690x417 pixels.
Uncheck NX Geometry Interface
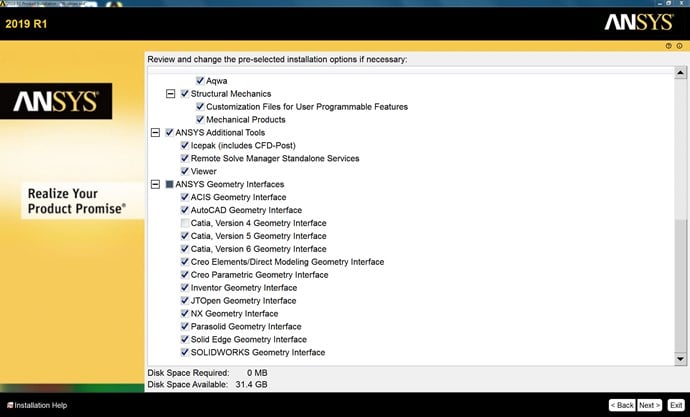coord(185,313)
